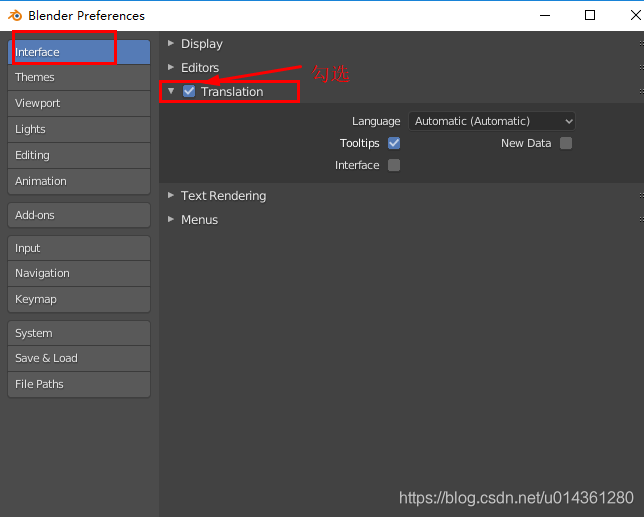Click the Language label

click(x=376, y=121)
